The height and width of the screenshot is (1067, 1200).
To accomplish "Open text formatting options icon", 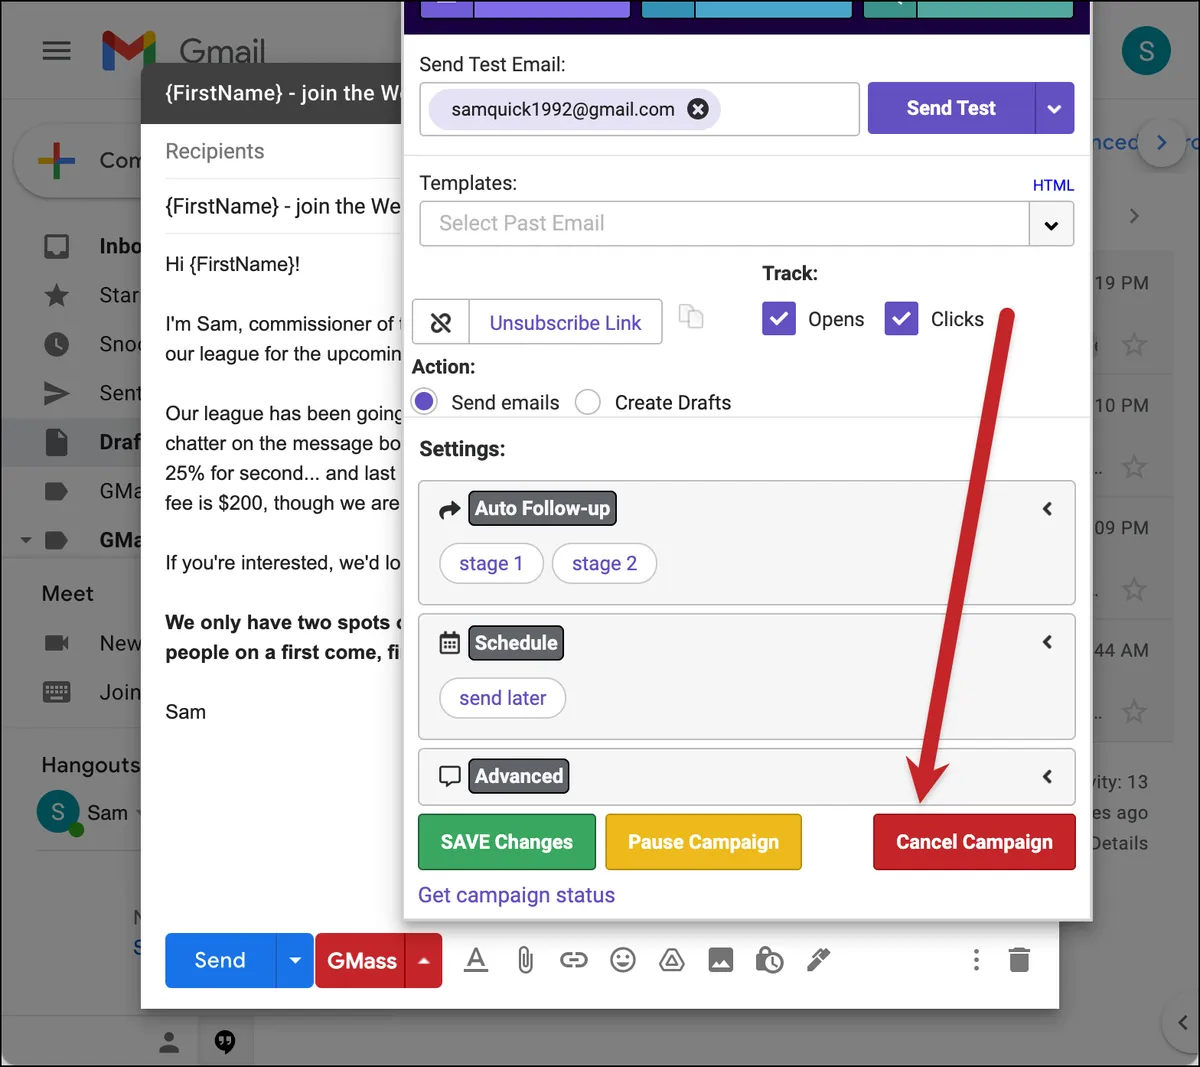I will tap(476, 960).
